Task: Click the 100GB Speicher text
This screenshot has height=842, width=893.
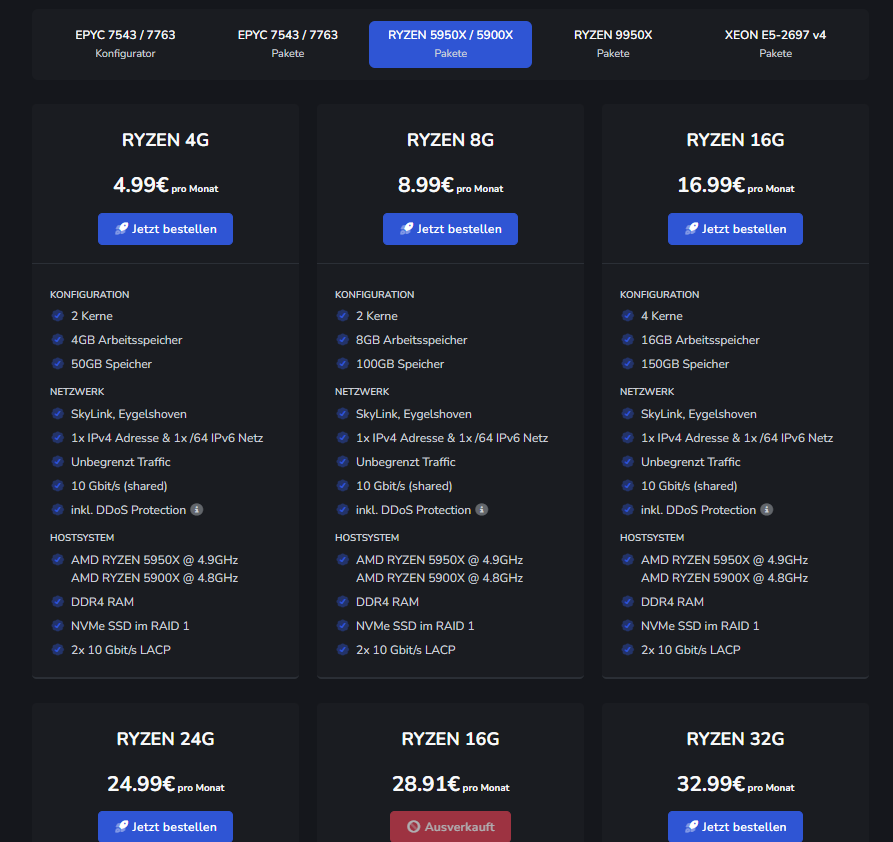Action: [x=400, y=364]
